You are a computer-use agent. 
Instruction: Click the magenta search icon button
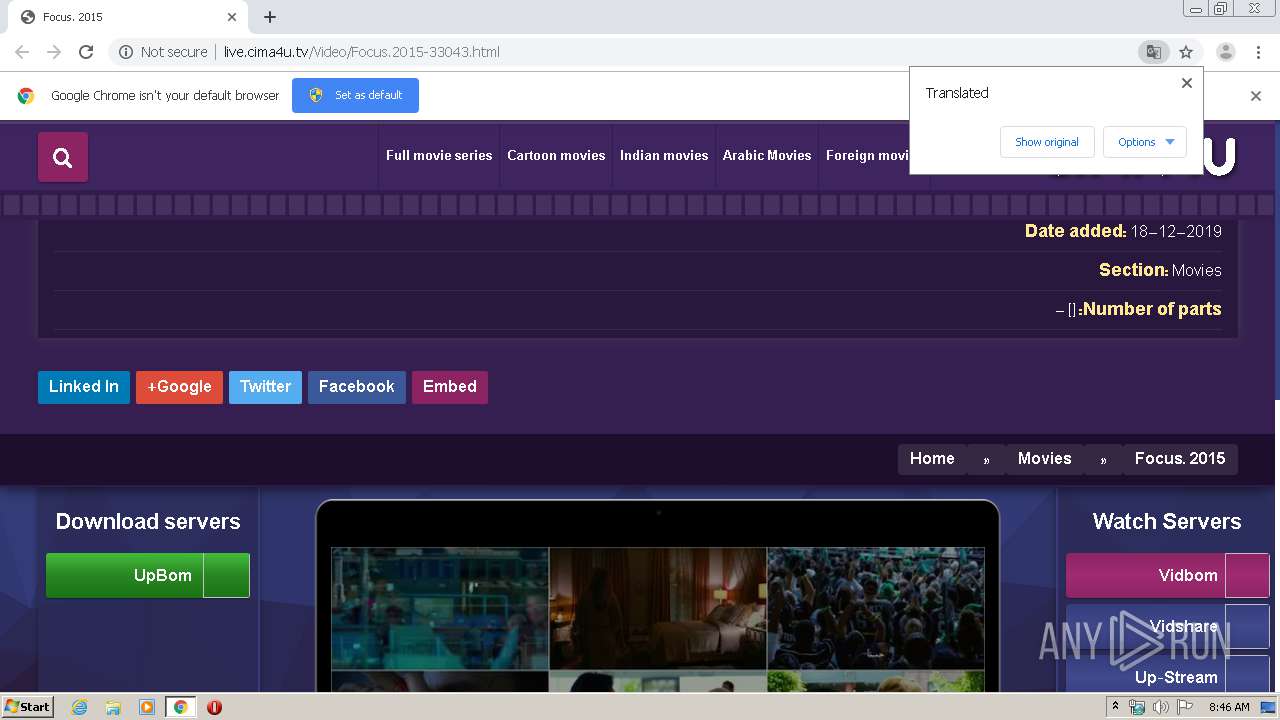click(63, 157)
